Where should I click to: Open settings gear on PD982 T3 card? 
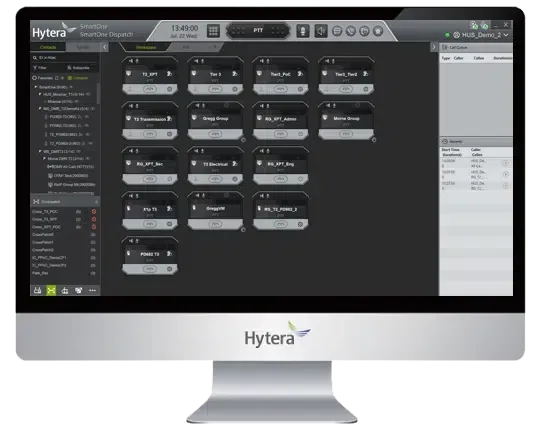pyautogui.click(x=170, y=269)
